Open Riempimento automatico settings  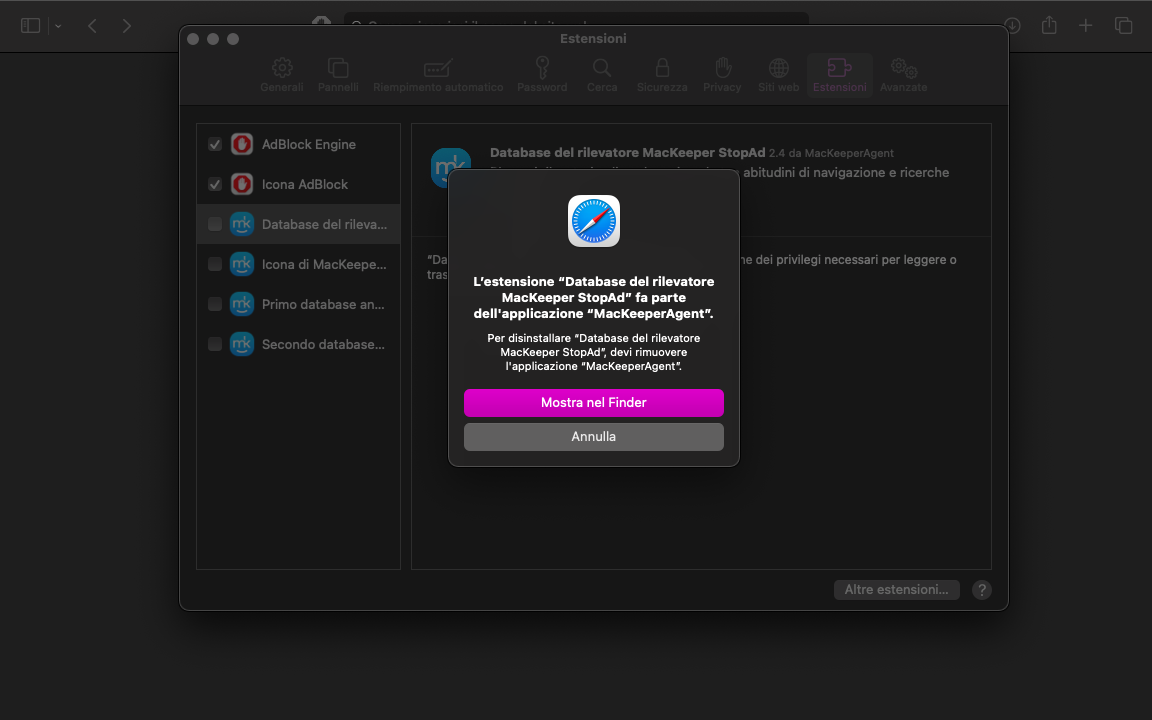438,74
